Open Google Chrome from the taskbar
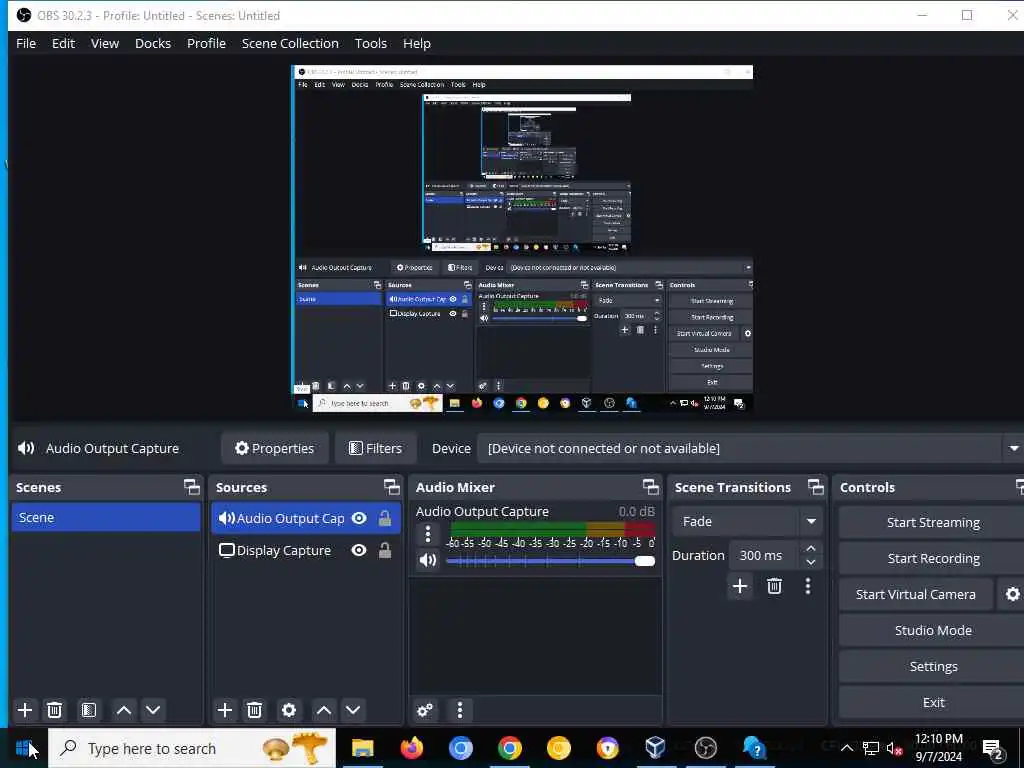1024x768 pixels. 509,748
